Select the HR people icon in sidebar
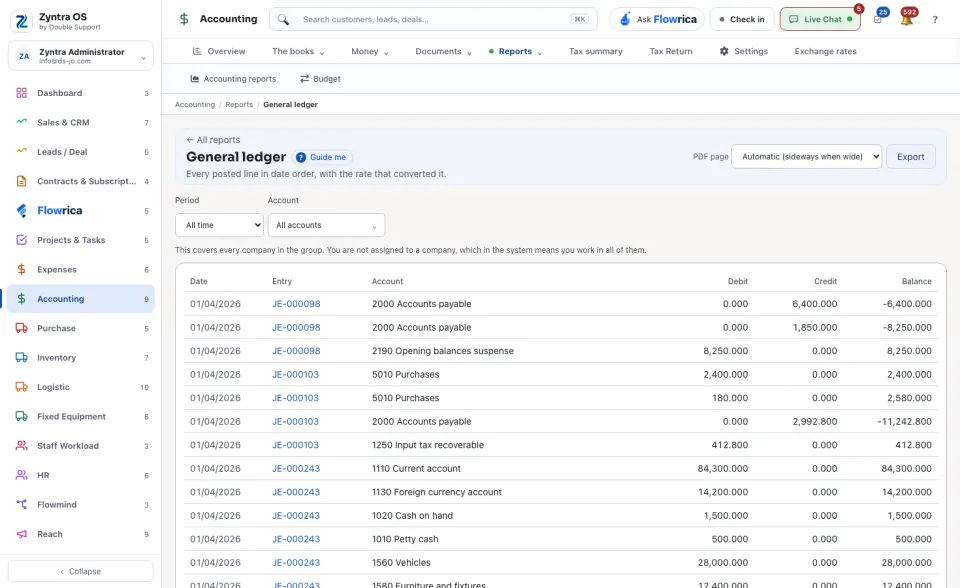Image resolution: width=960 pixels, height=588 pixels. pyautogui.click(x=21, y=475)
